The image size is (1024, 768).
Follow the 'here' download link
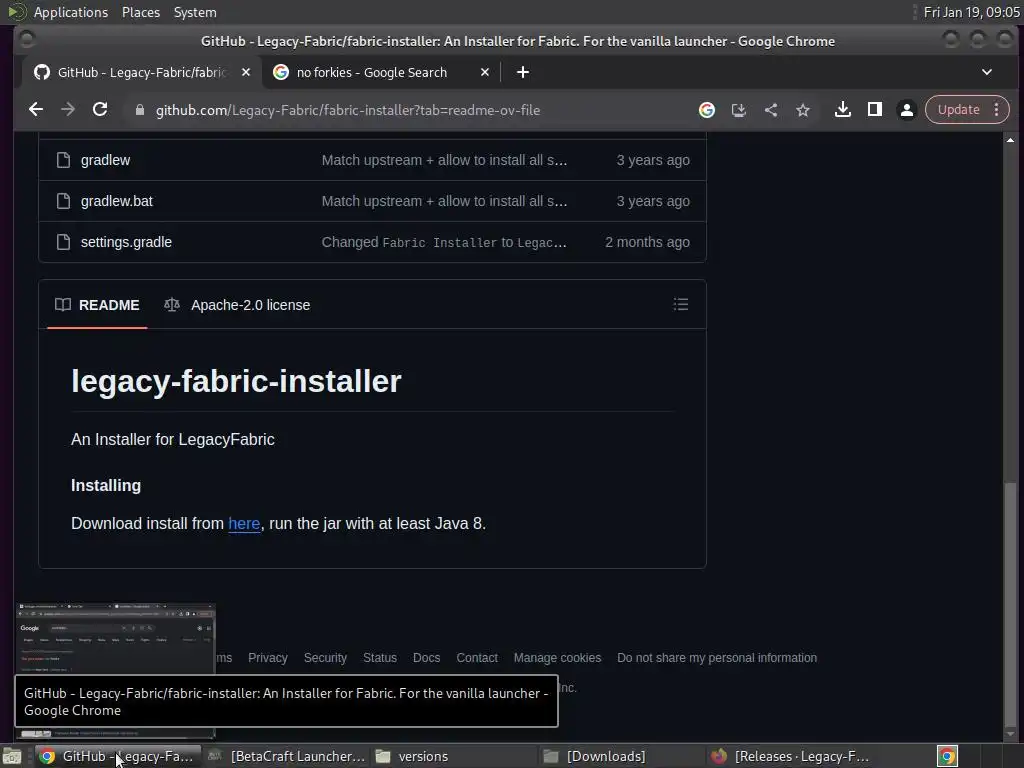(x=244, y=524)
